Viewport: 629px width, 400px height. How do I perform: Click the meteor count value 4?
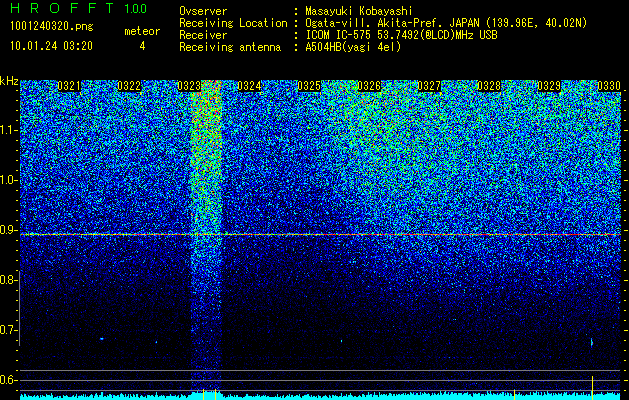pos(142,46)
